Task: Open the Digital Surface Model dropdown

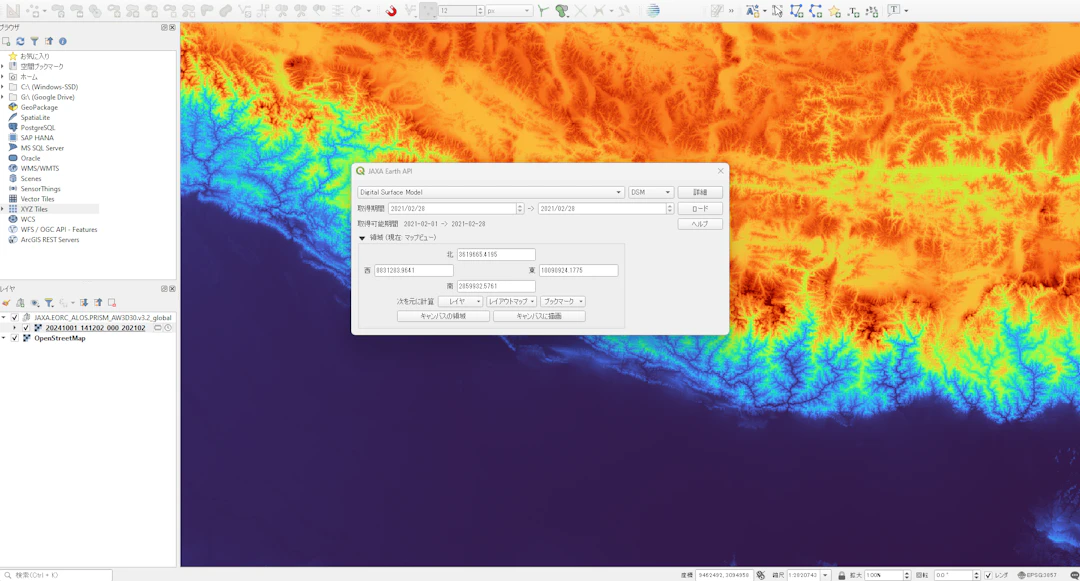Action: coord(490,192)
